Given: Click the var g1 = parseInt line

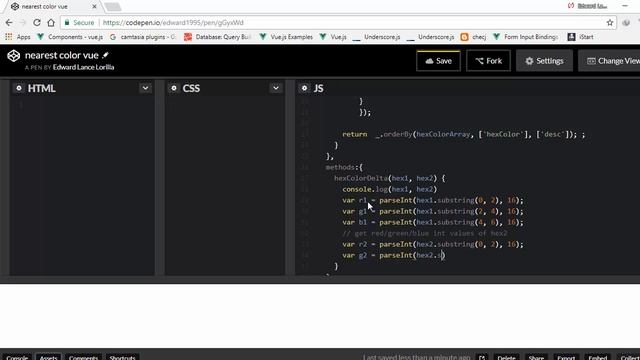Looking at the screenshot, I should [x=433, y=211].
